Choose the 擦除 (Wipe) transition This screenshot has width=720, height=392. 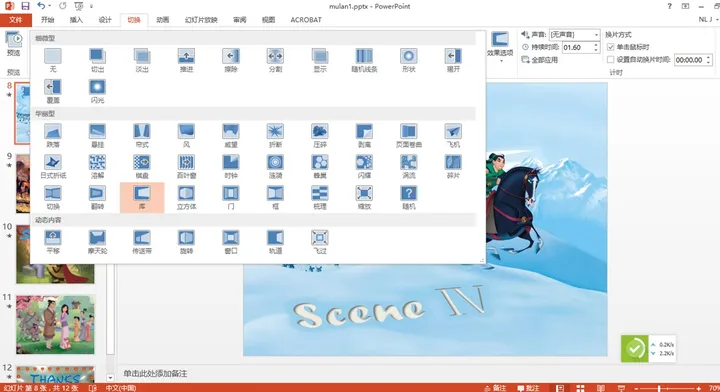click(x=231, y=60)
